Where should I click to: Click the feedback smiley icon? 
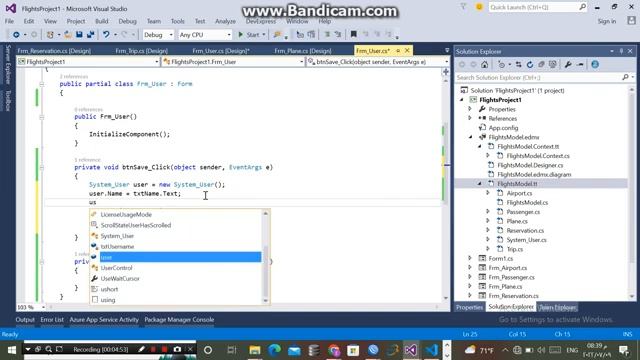point(479,7)
